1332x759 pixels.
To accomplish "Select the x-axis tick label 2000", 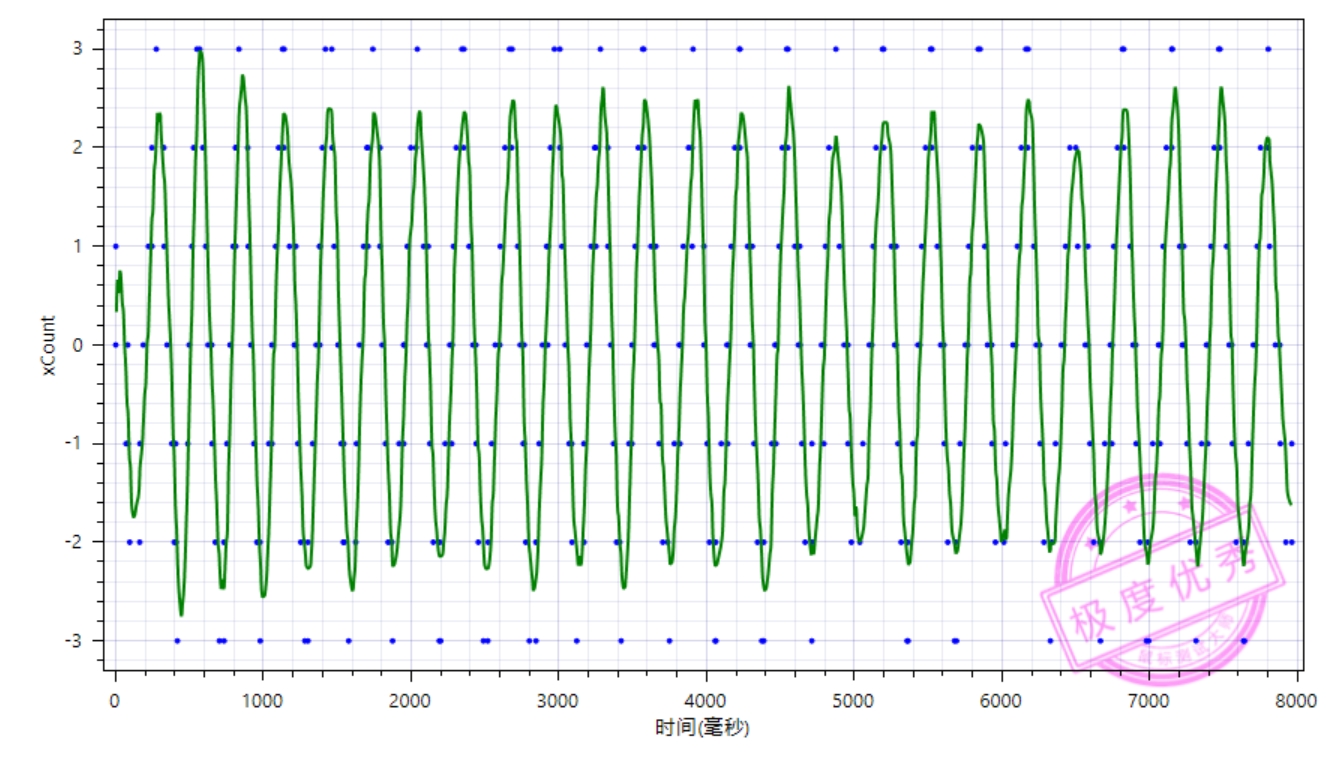I will point(410,703).
